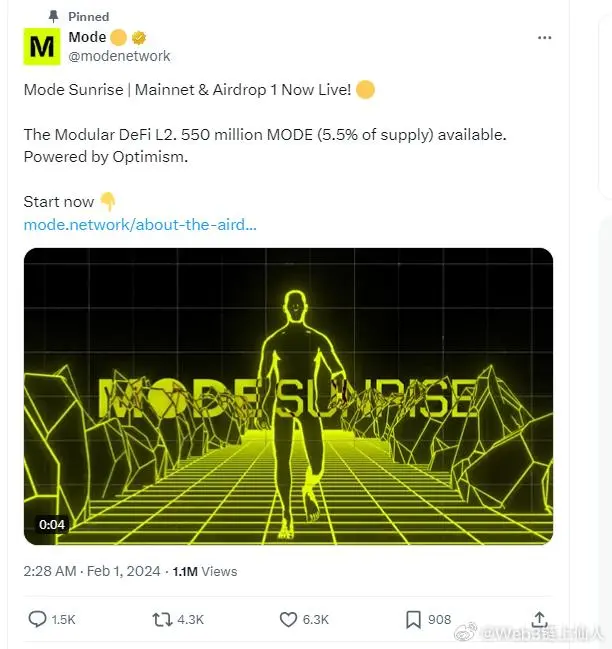This screenshot has height=649, width=612.
Task: Click the gold verified checkmark badge
Action: tap(139, 38)
